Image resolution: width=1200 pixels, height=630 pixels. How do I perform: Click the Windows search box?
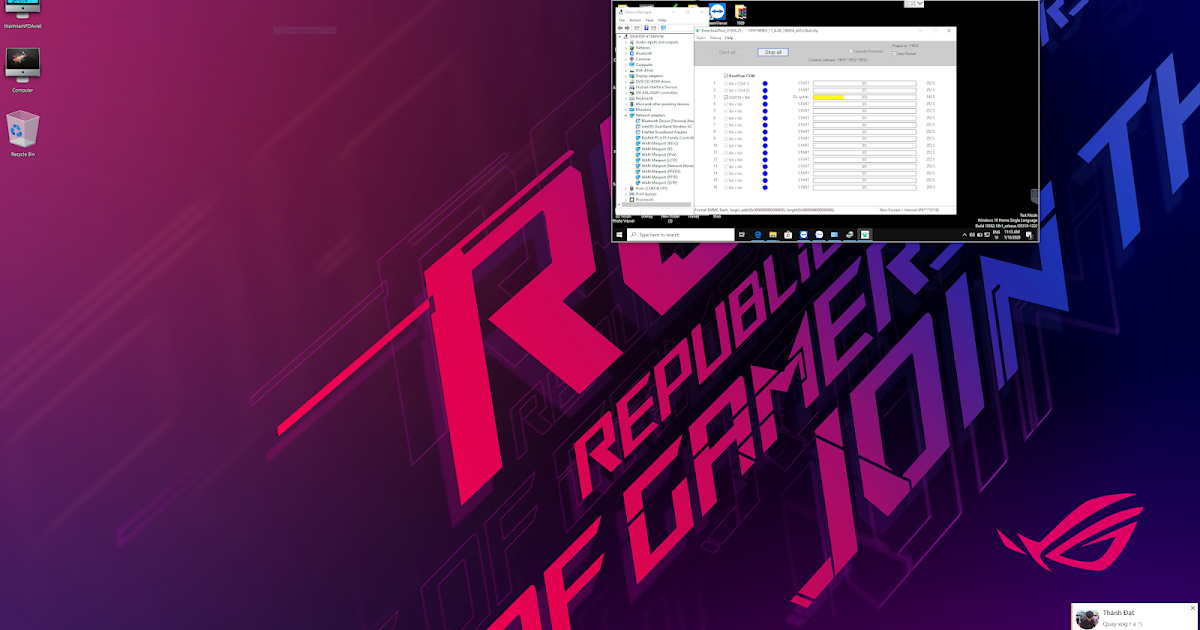[x=680, y=236]
